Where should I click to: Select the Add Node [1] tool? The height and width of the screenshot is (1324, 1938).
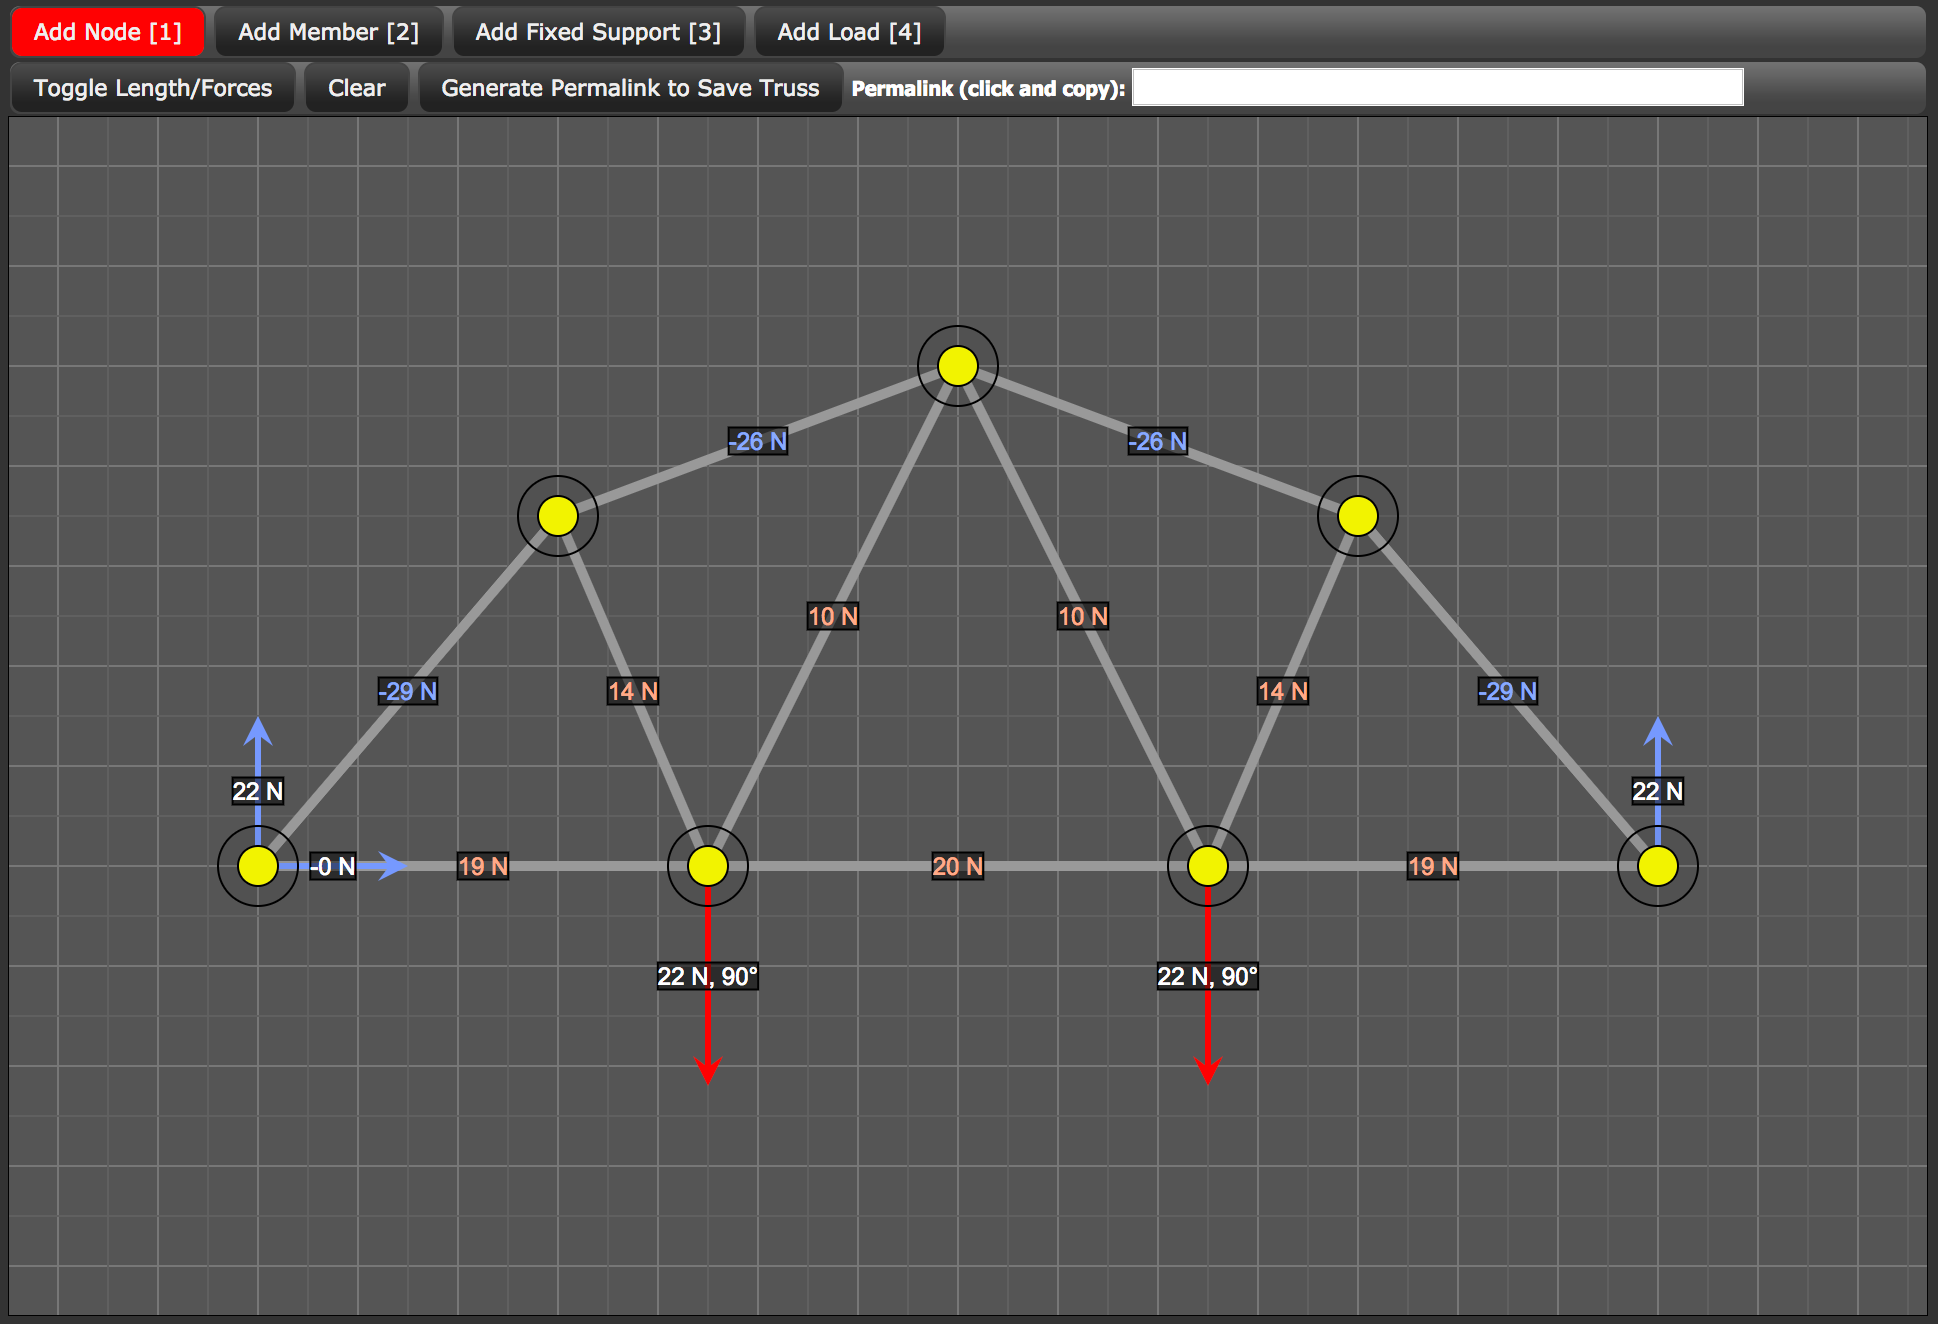coord(106,31)
